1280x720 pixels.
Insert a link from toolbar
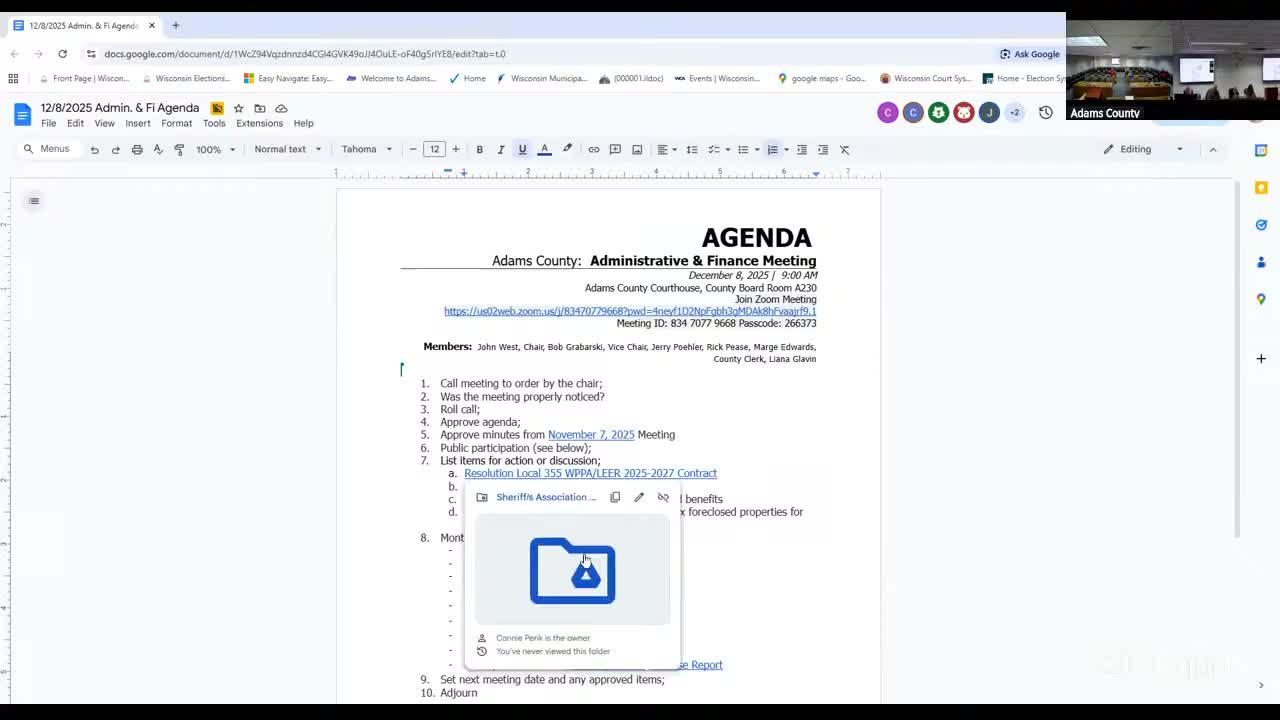tap(594, 150)
